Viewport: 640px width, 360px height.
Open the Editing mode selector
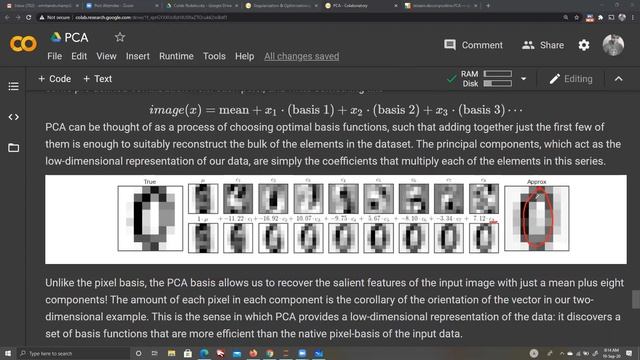point(571,79)
